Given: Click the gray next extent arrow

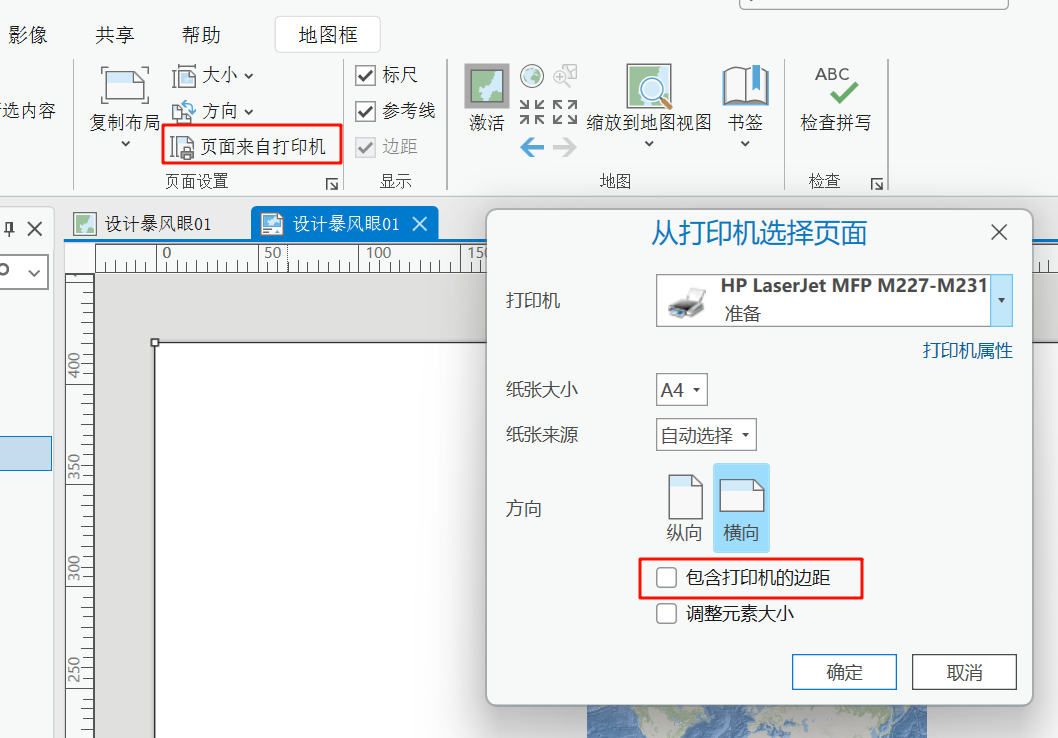Looking at the screenshot, I should [x=565, y=146].
